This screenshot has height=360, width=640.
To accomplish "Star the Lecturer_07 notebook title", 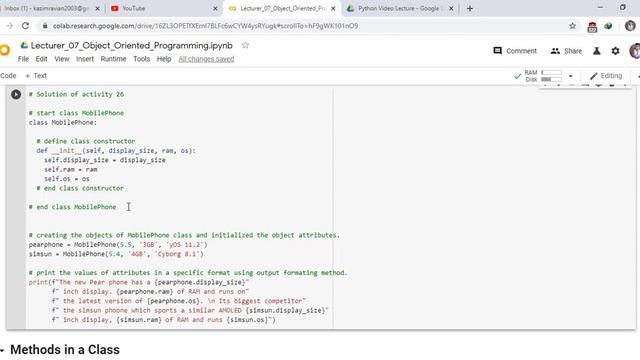I will (245, 45).
